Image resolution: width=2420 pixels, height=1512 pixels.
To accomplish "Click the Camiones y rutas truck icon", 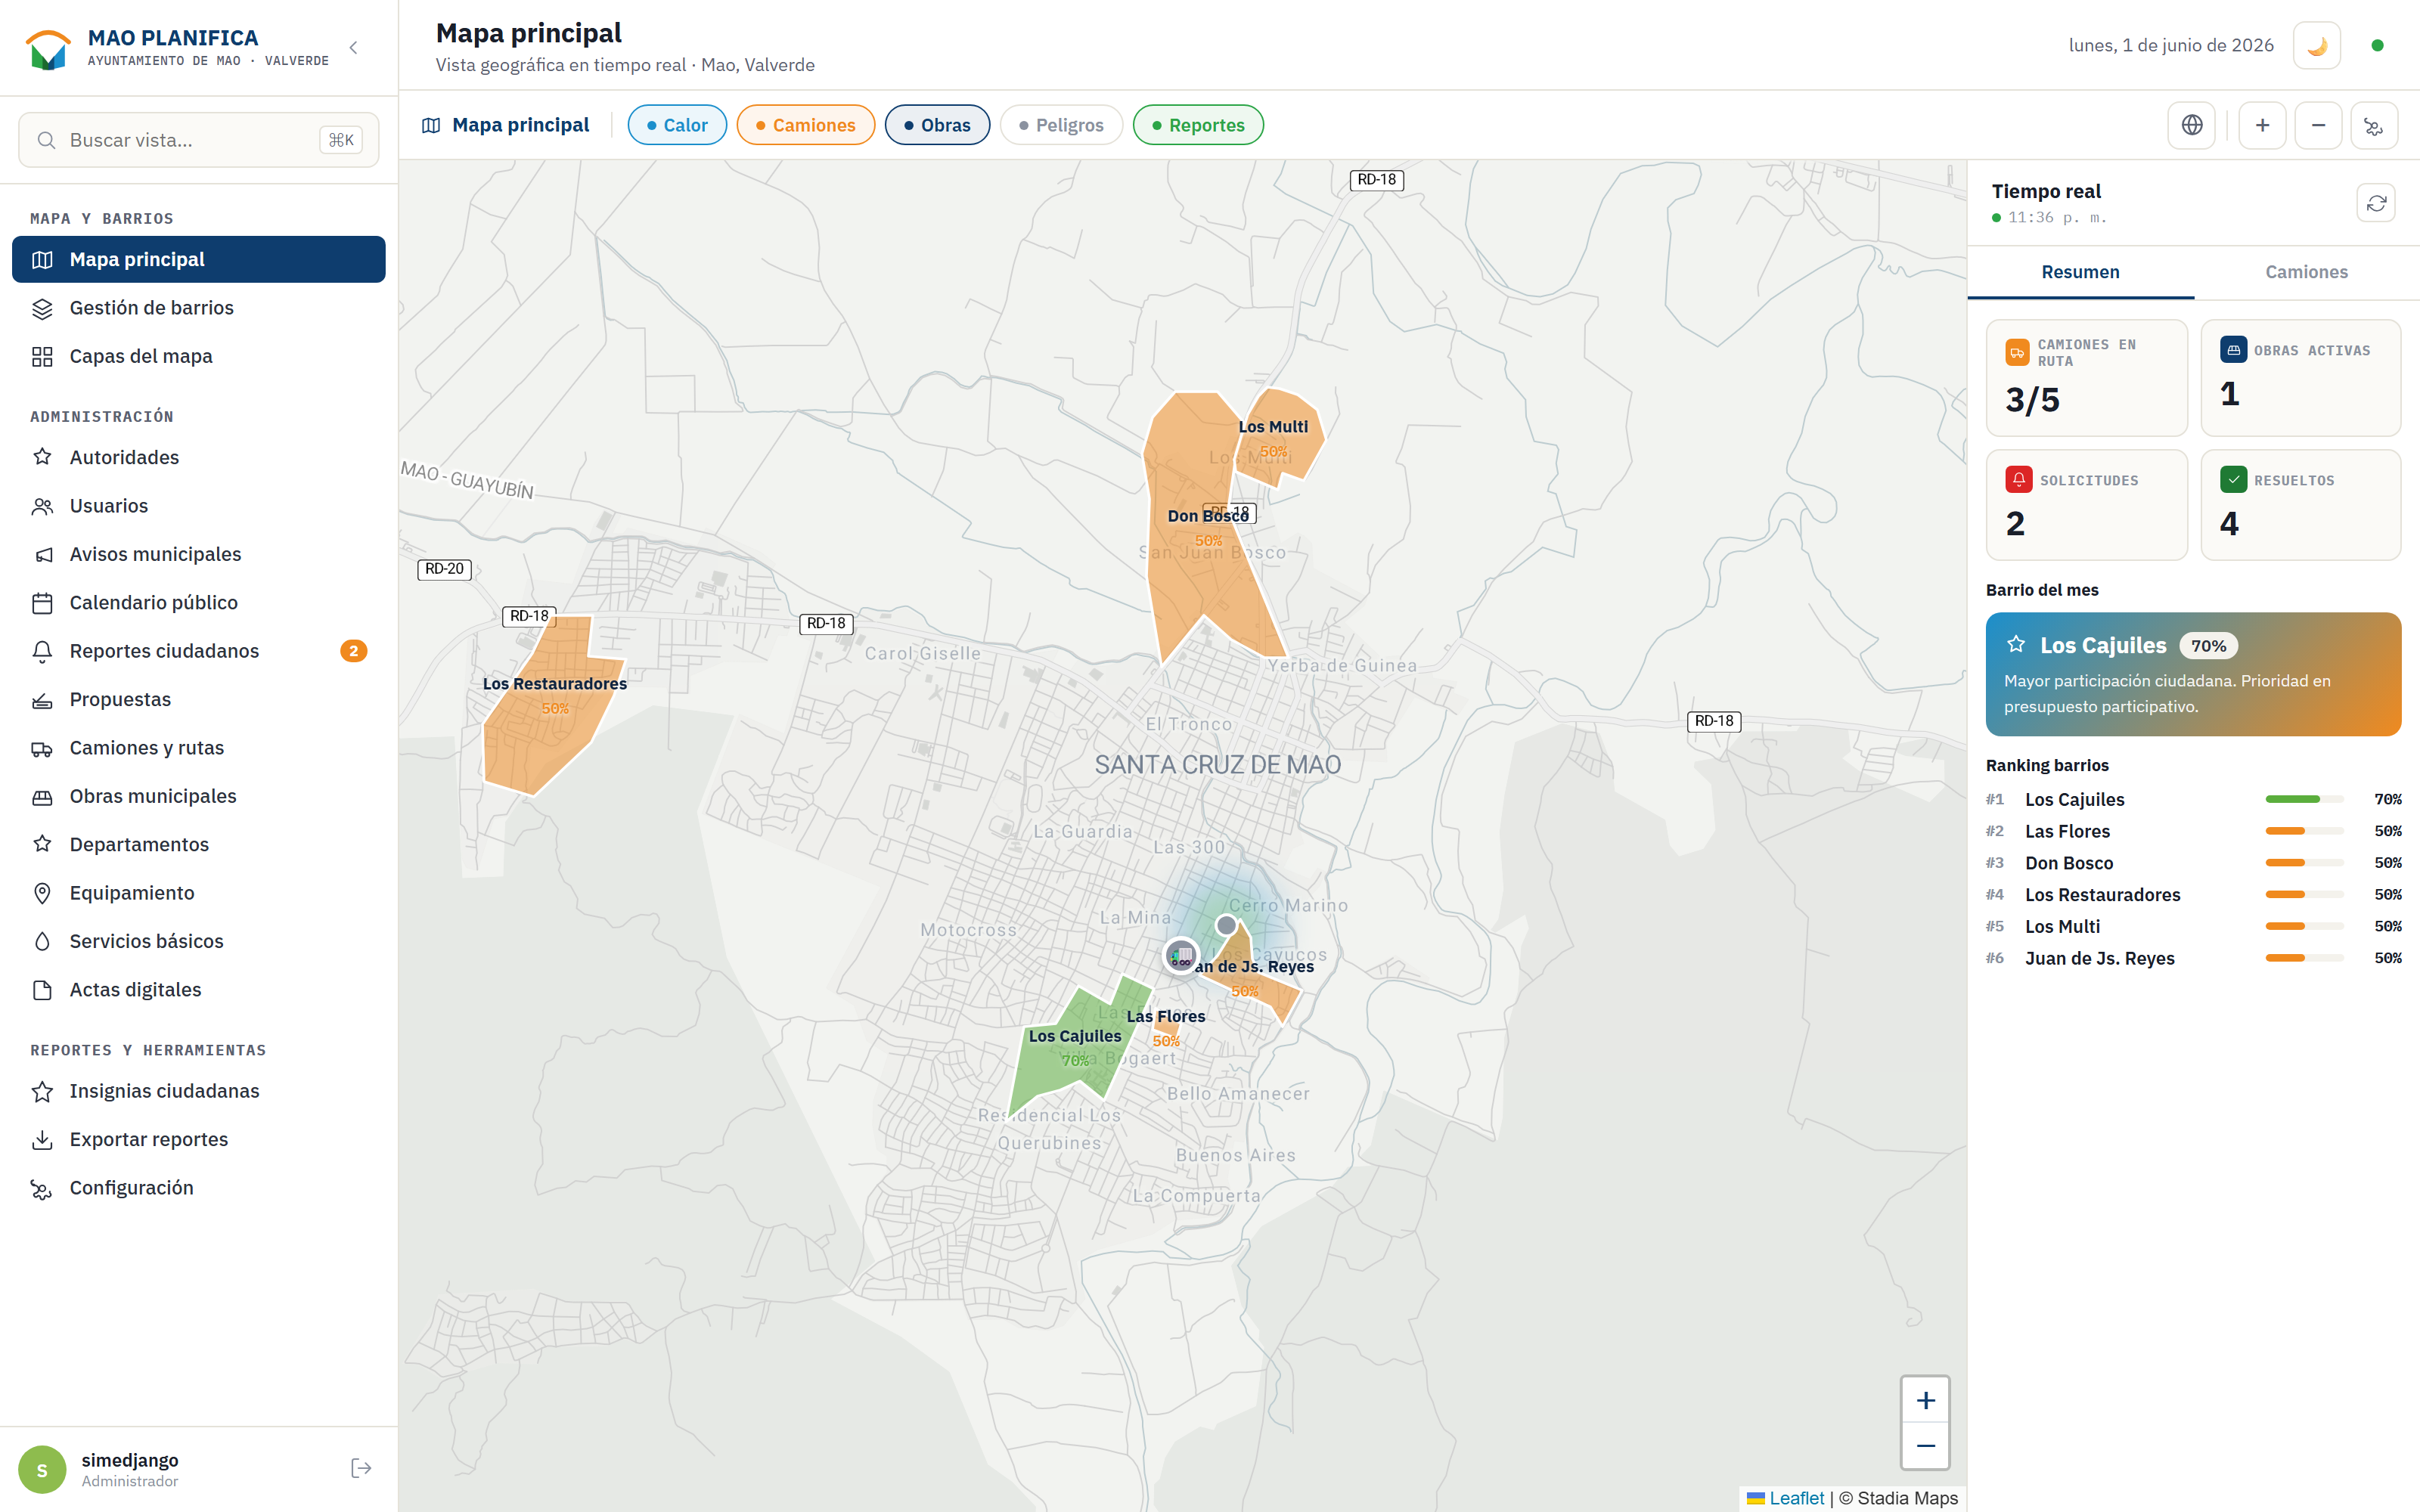I will pyautogui.click(x=42, y=748).
